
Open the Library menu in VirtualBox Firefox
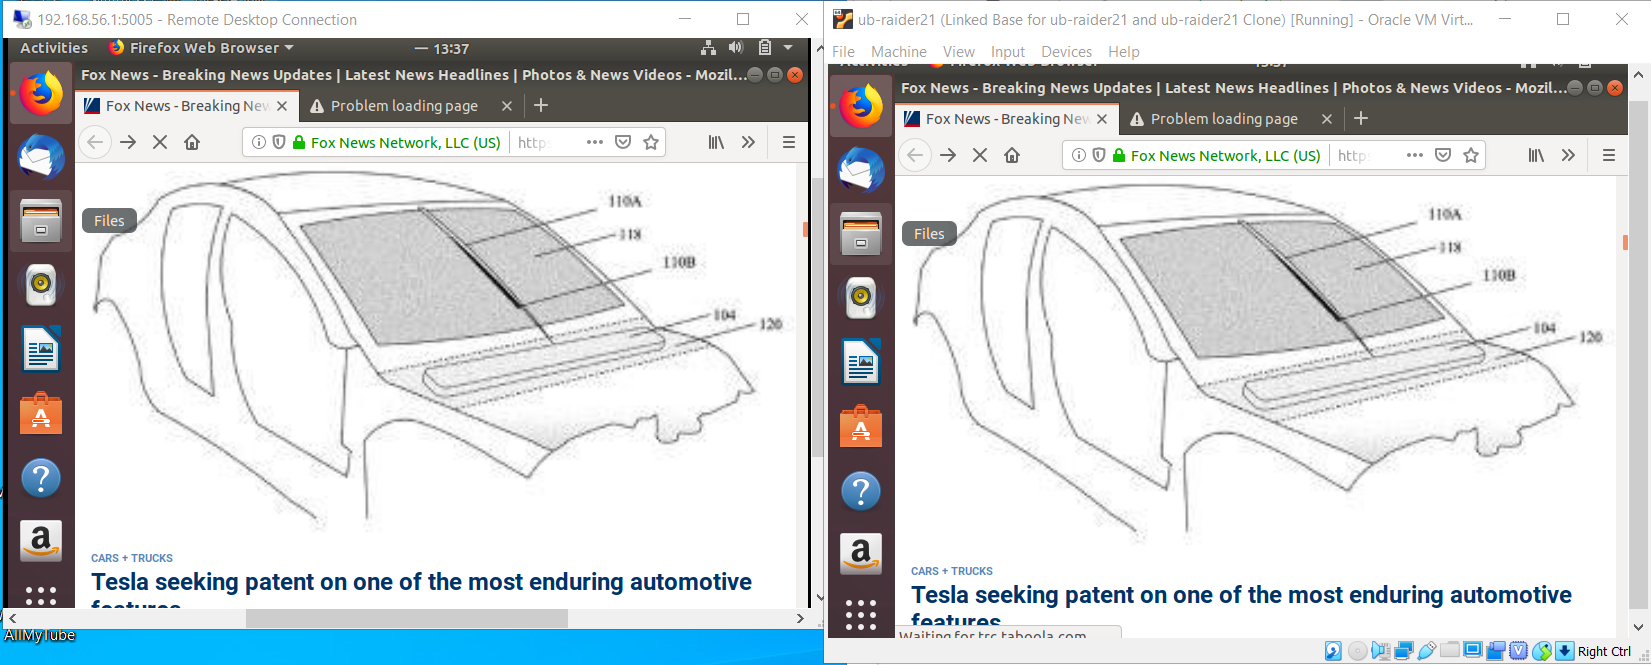[1536, 155]
